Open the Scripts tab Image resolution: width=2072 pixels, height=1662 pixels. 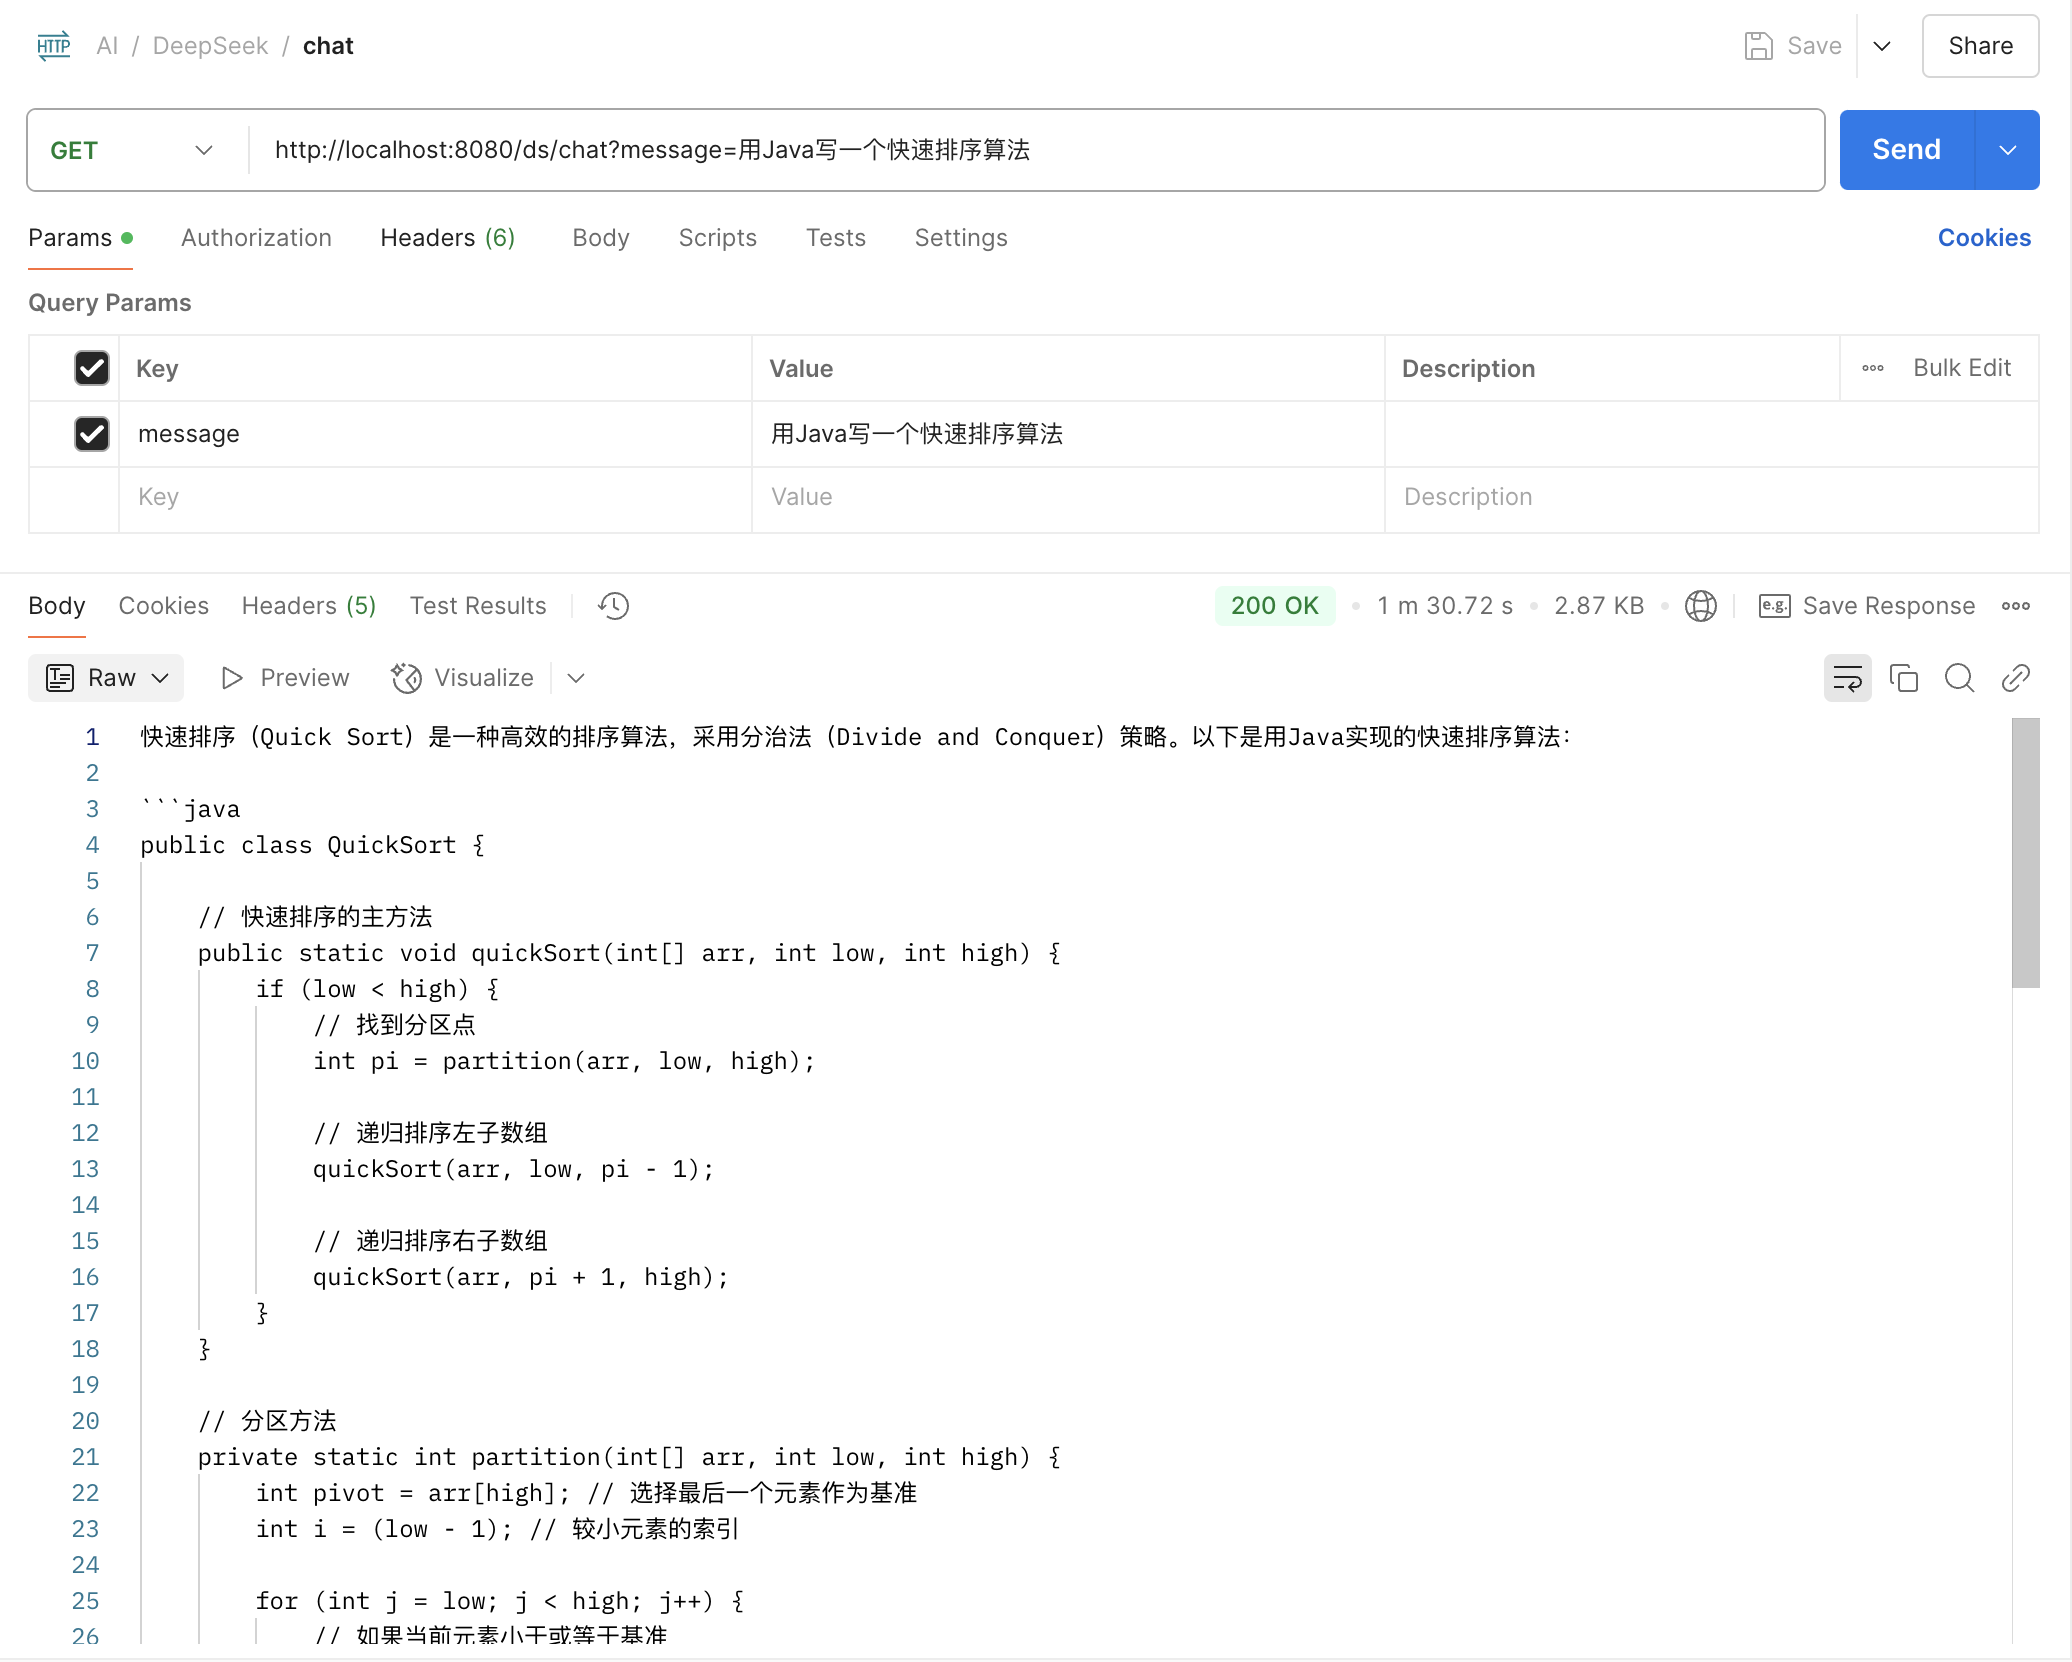click(717, 237)
